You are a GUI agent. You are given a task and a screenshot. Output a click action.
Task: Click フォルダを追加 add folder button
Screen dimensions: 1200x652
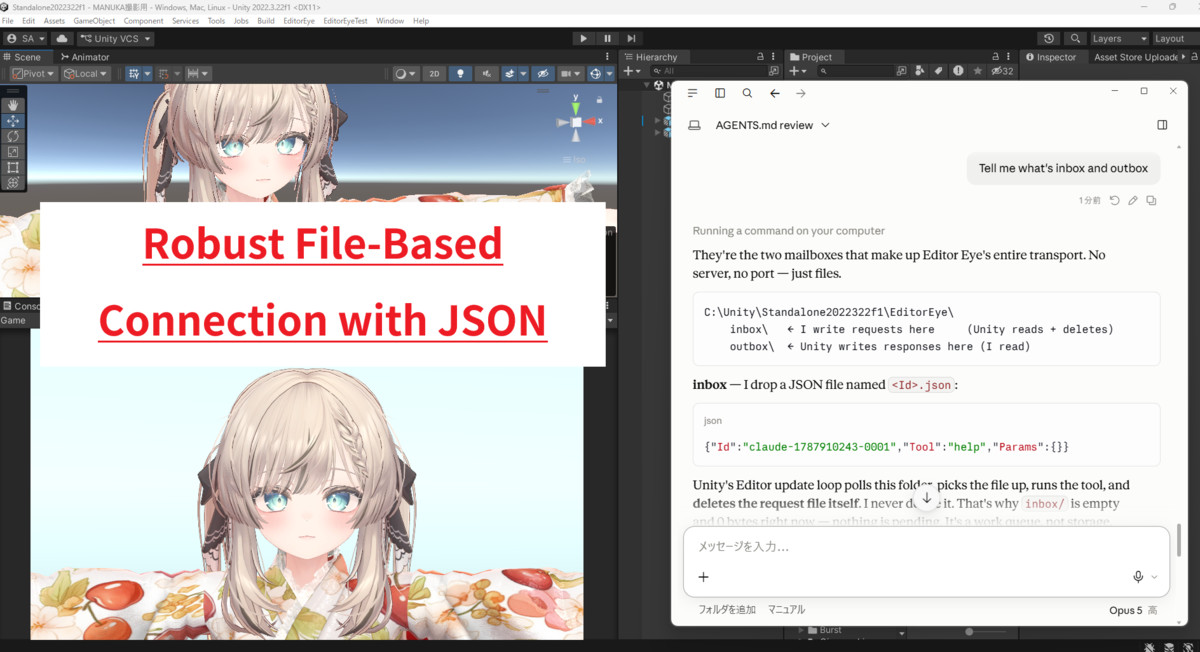(727, 609)
